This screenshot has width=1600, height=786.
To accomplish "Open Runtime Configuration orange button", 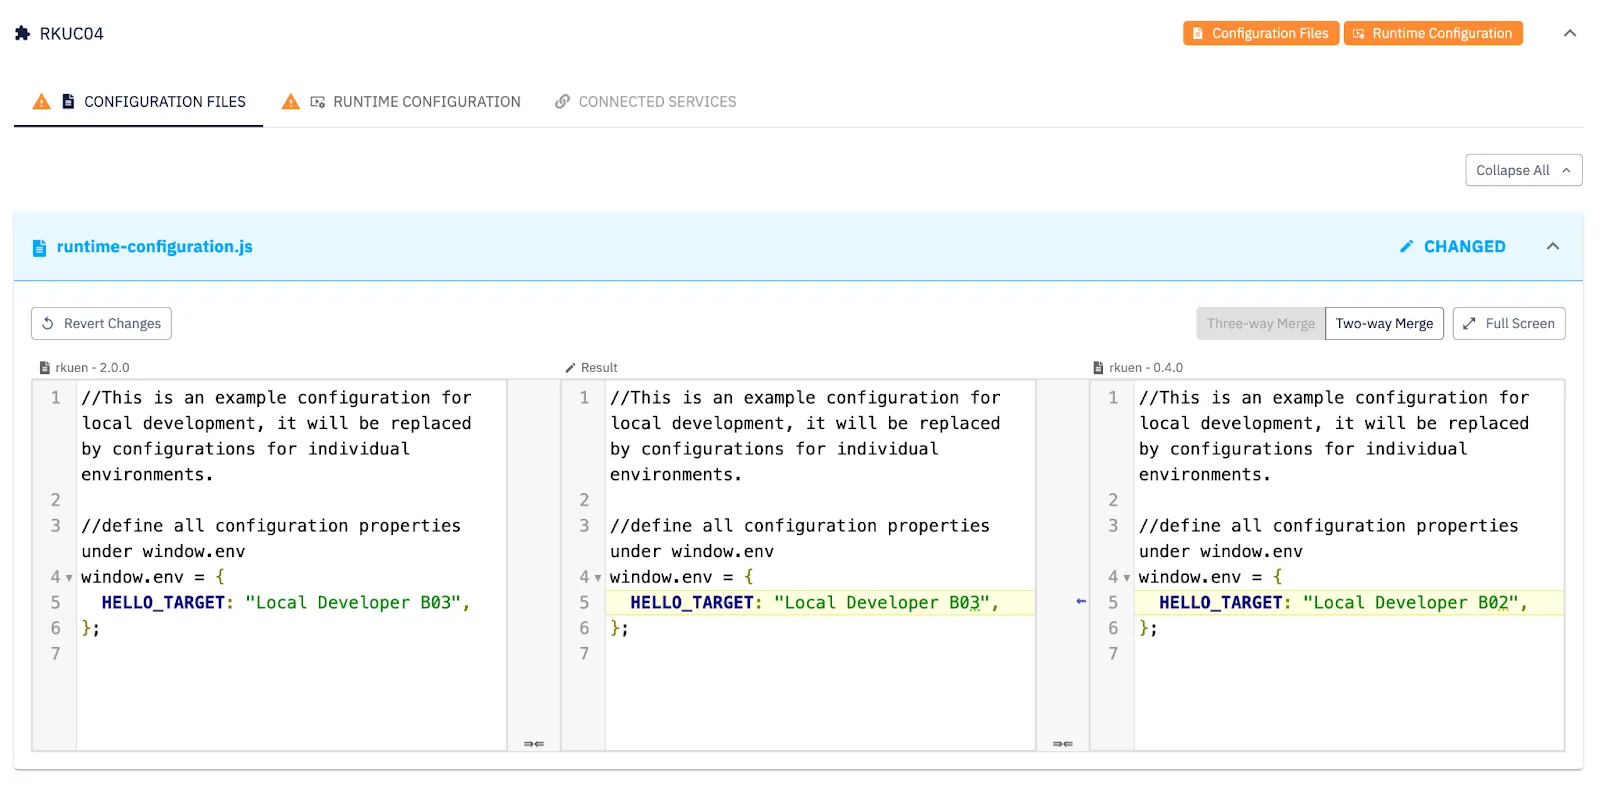I will (x=1432, y=33).
